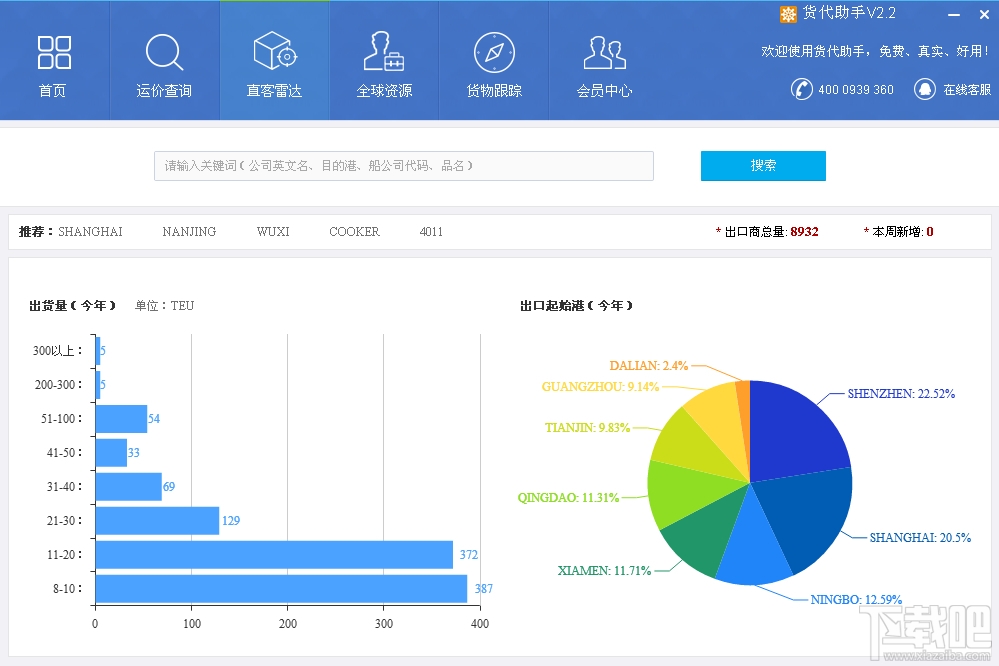Click the 本周新增 0 value
The height and width of the screenshot is (666, 999).
click(930, 231)
